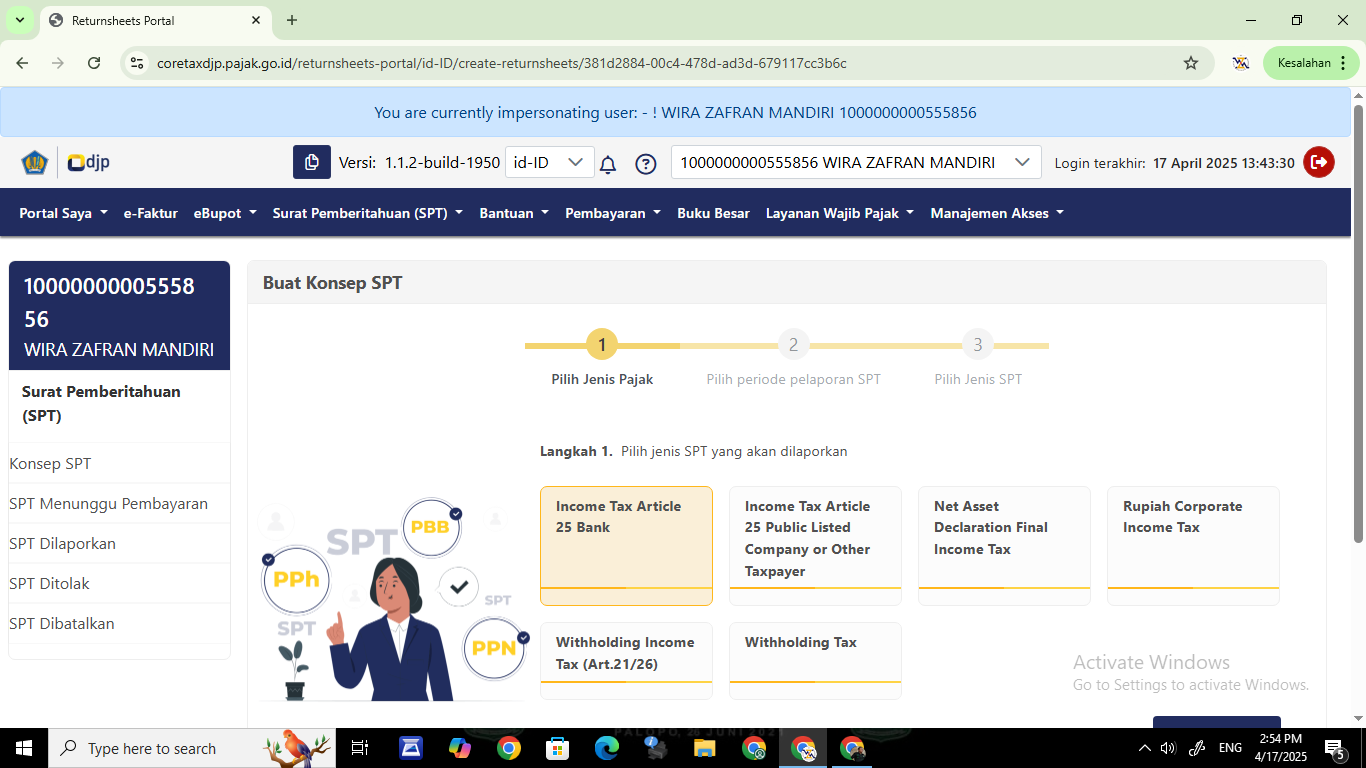1366x768 pixels.
Task: Choose Withholding Income Tax (Art.21/26) card
Action: (x=626, y=659)
